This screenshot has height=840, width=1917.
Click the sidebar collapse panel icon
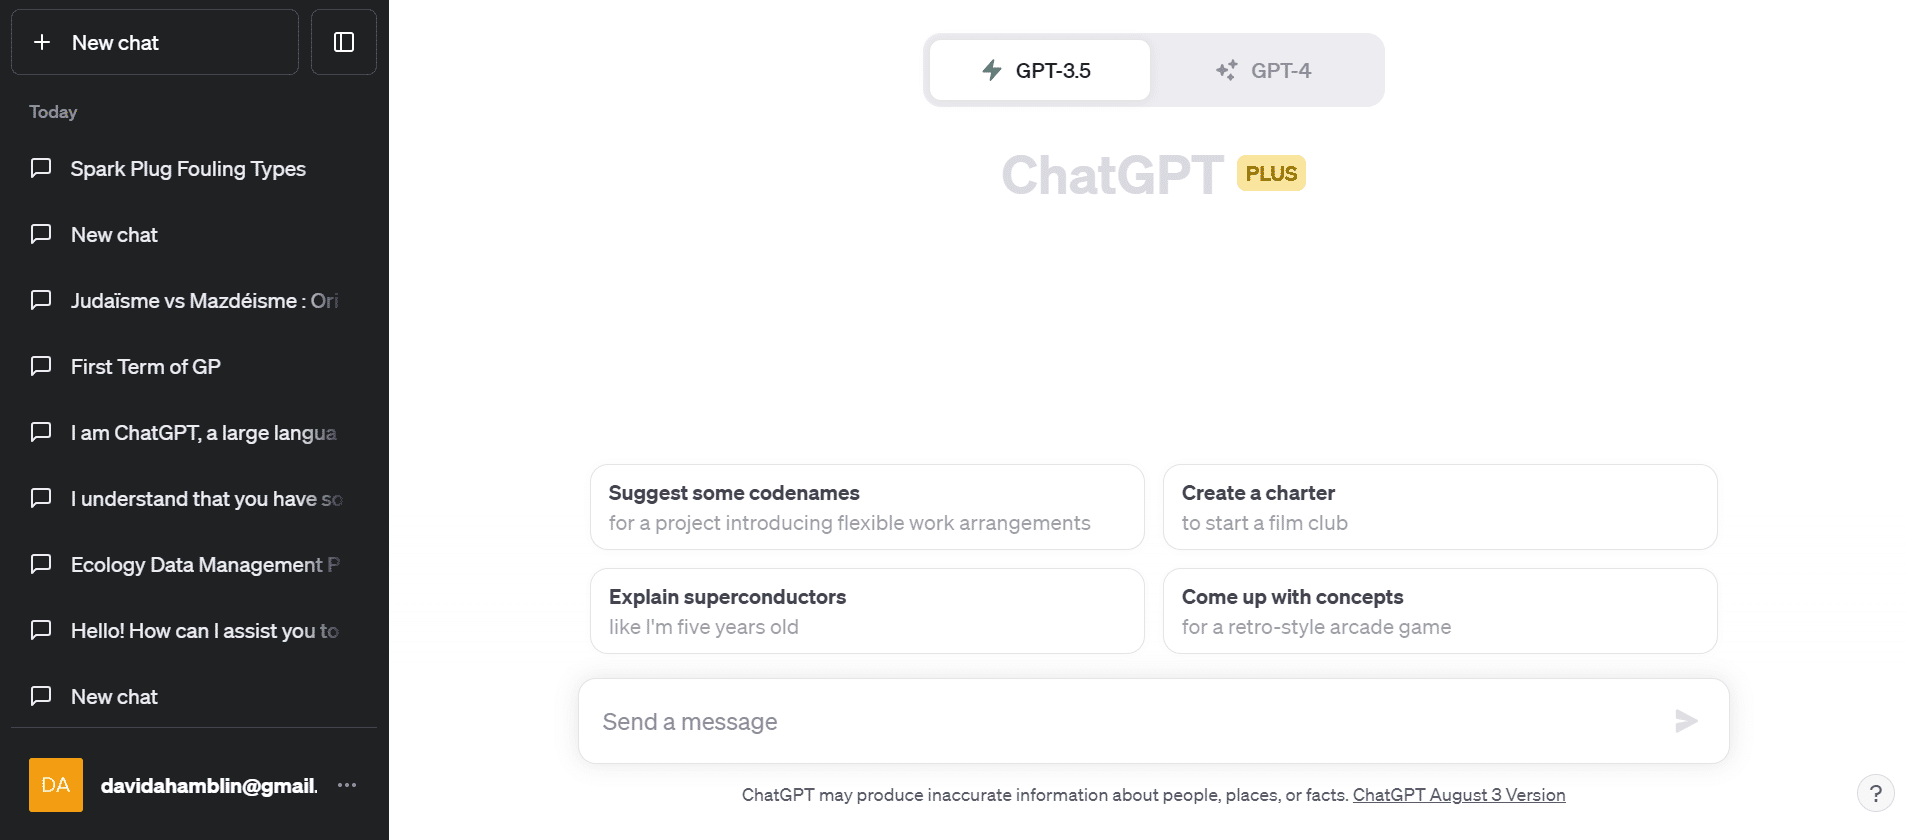[343, 42]
